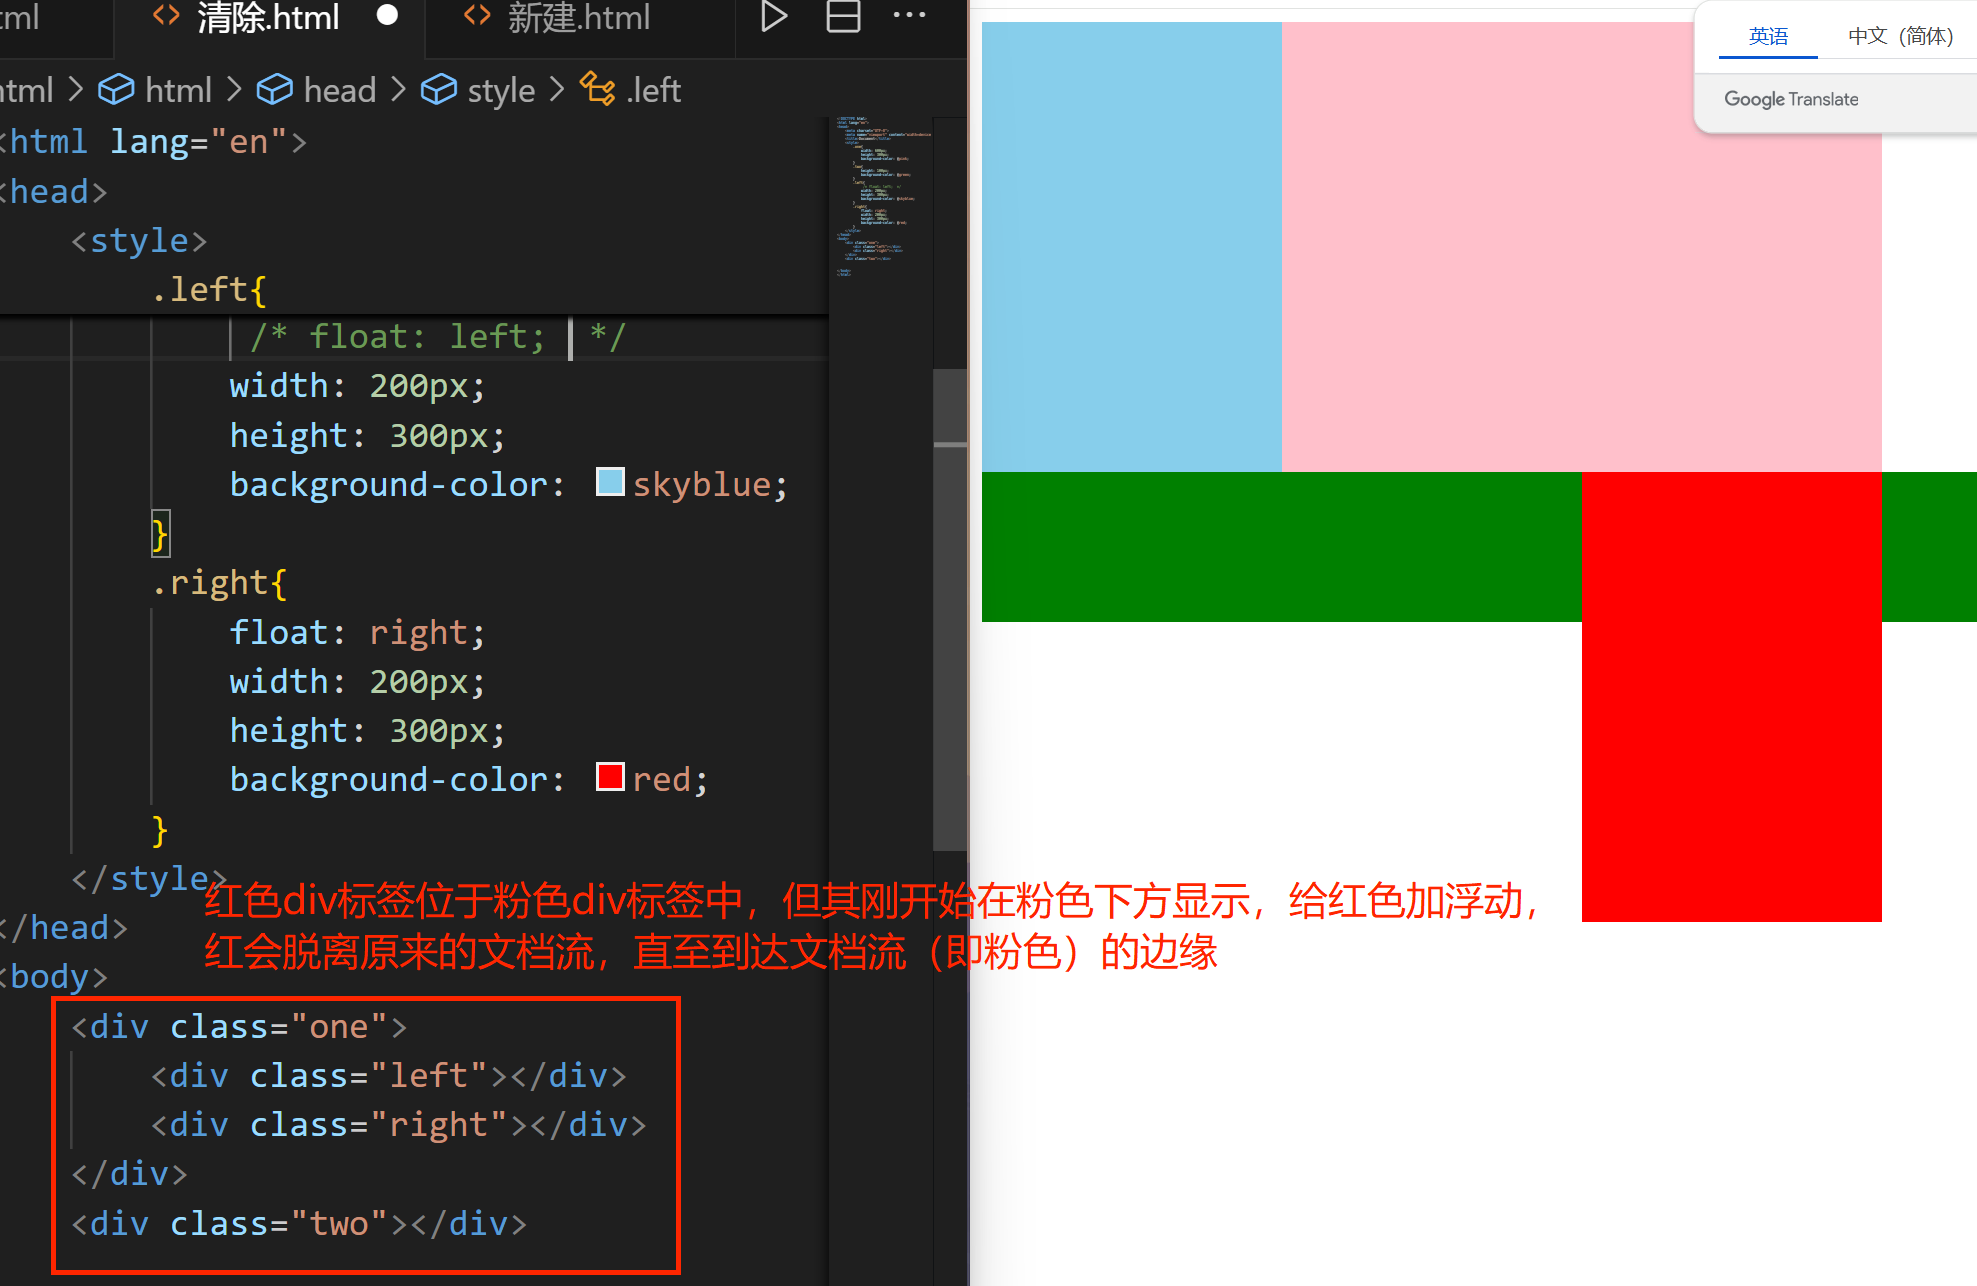Click the style breadcrumb cube icon
1977x1286 pixels.
click(438, 90)
